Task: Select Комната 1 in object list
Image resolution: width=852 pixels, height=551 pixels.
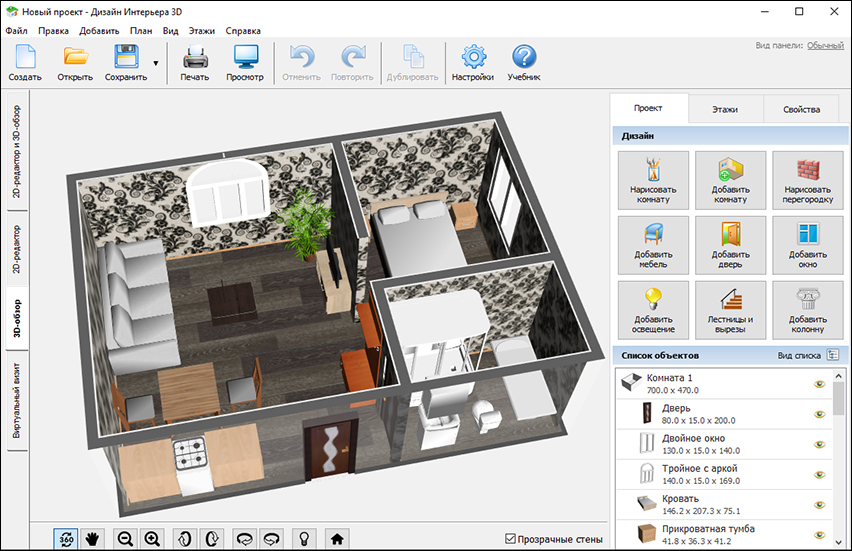Action: [x=724, y=384]
